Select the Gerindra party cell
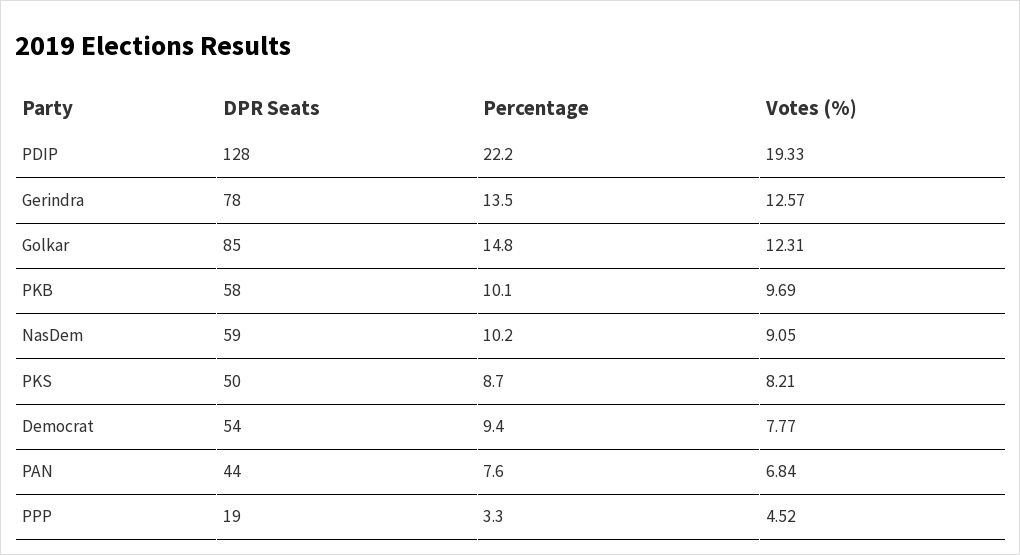Image resolution: width=1020 pixels, height=555 pixels. tap(53, 200)
